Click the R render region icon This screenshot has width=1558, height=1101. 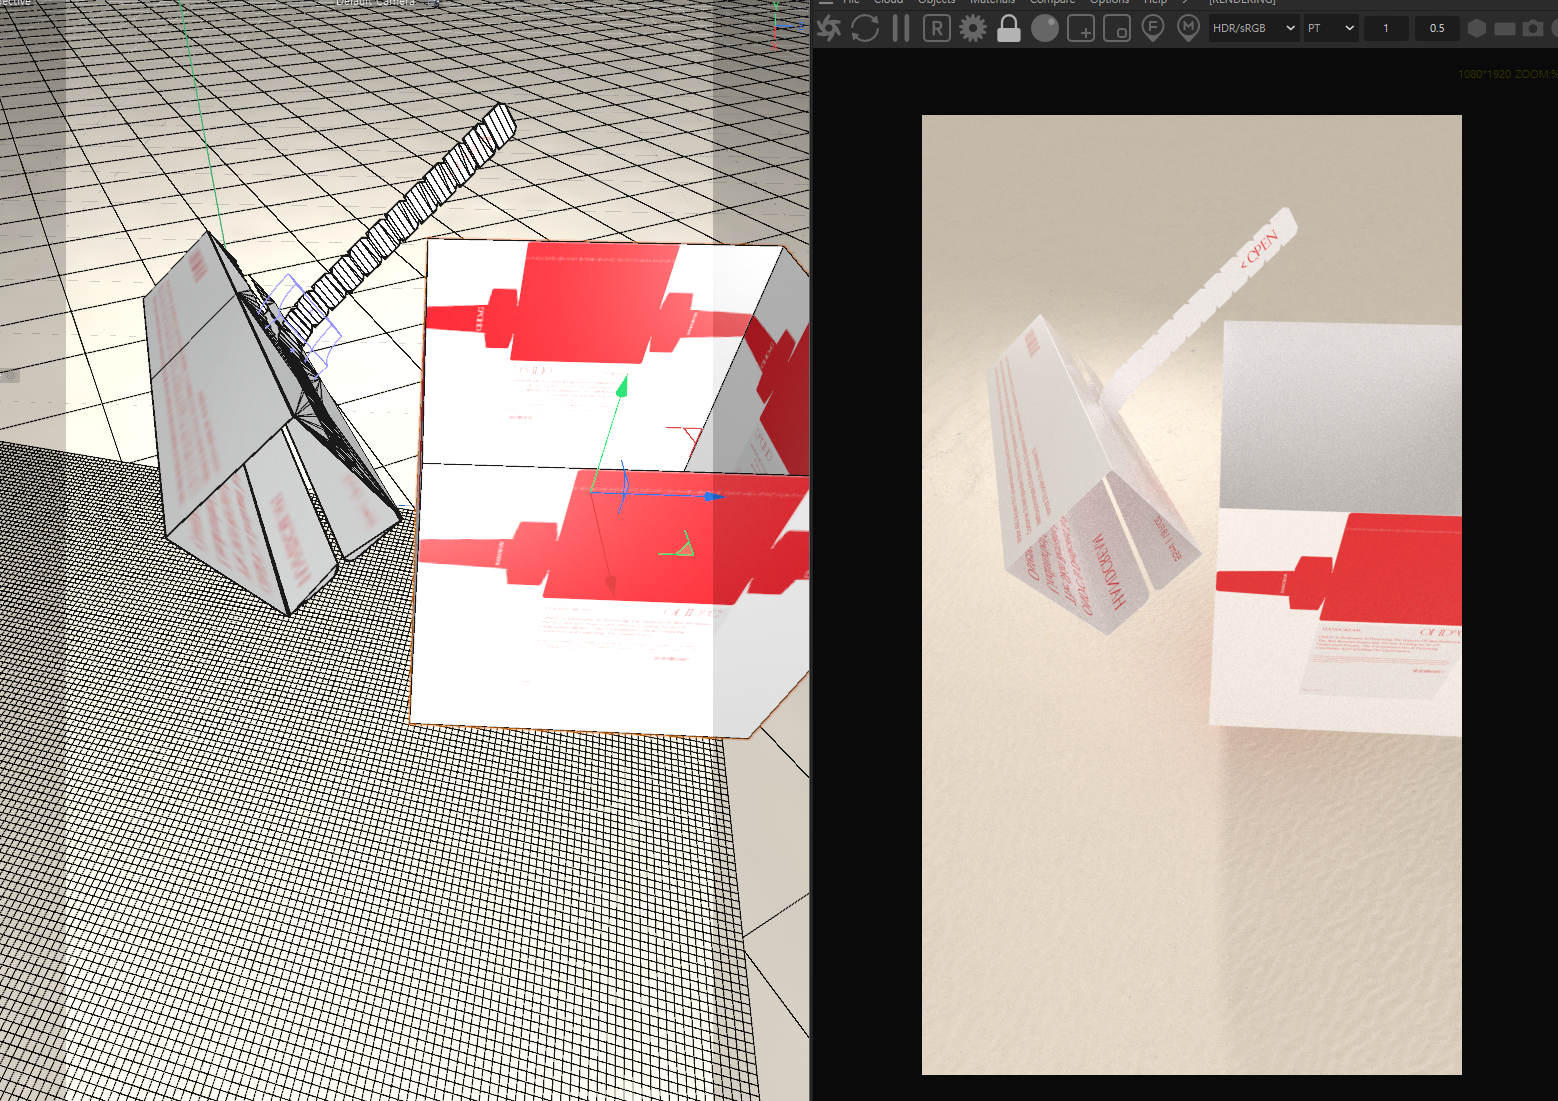tap(936, 28)
